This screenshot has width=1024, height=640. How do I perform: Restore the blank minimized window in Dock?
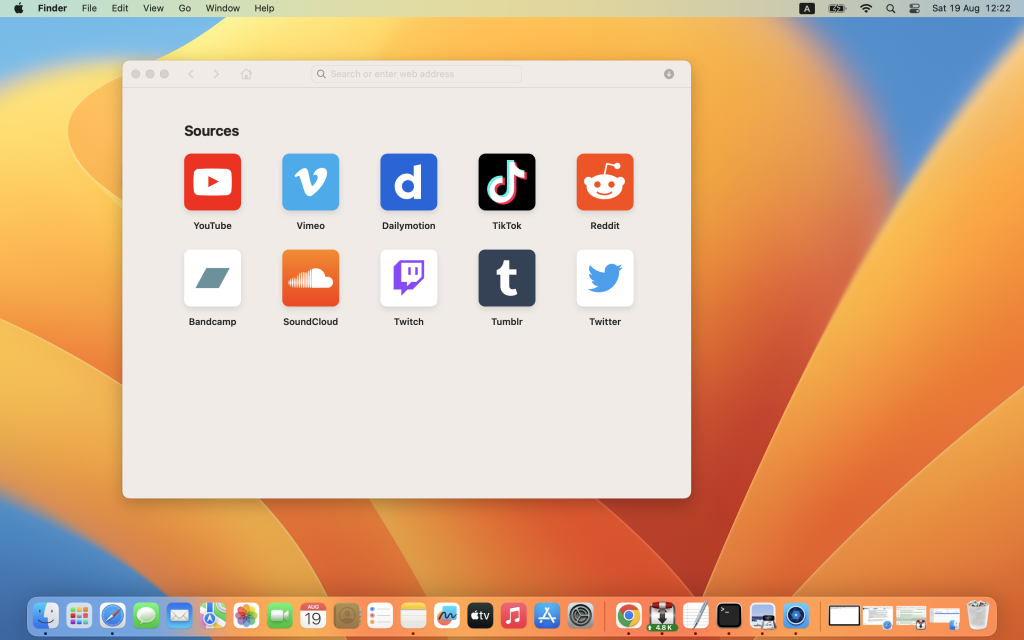(844, 615)
